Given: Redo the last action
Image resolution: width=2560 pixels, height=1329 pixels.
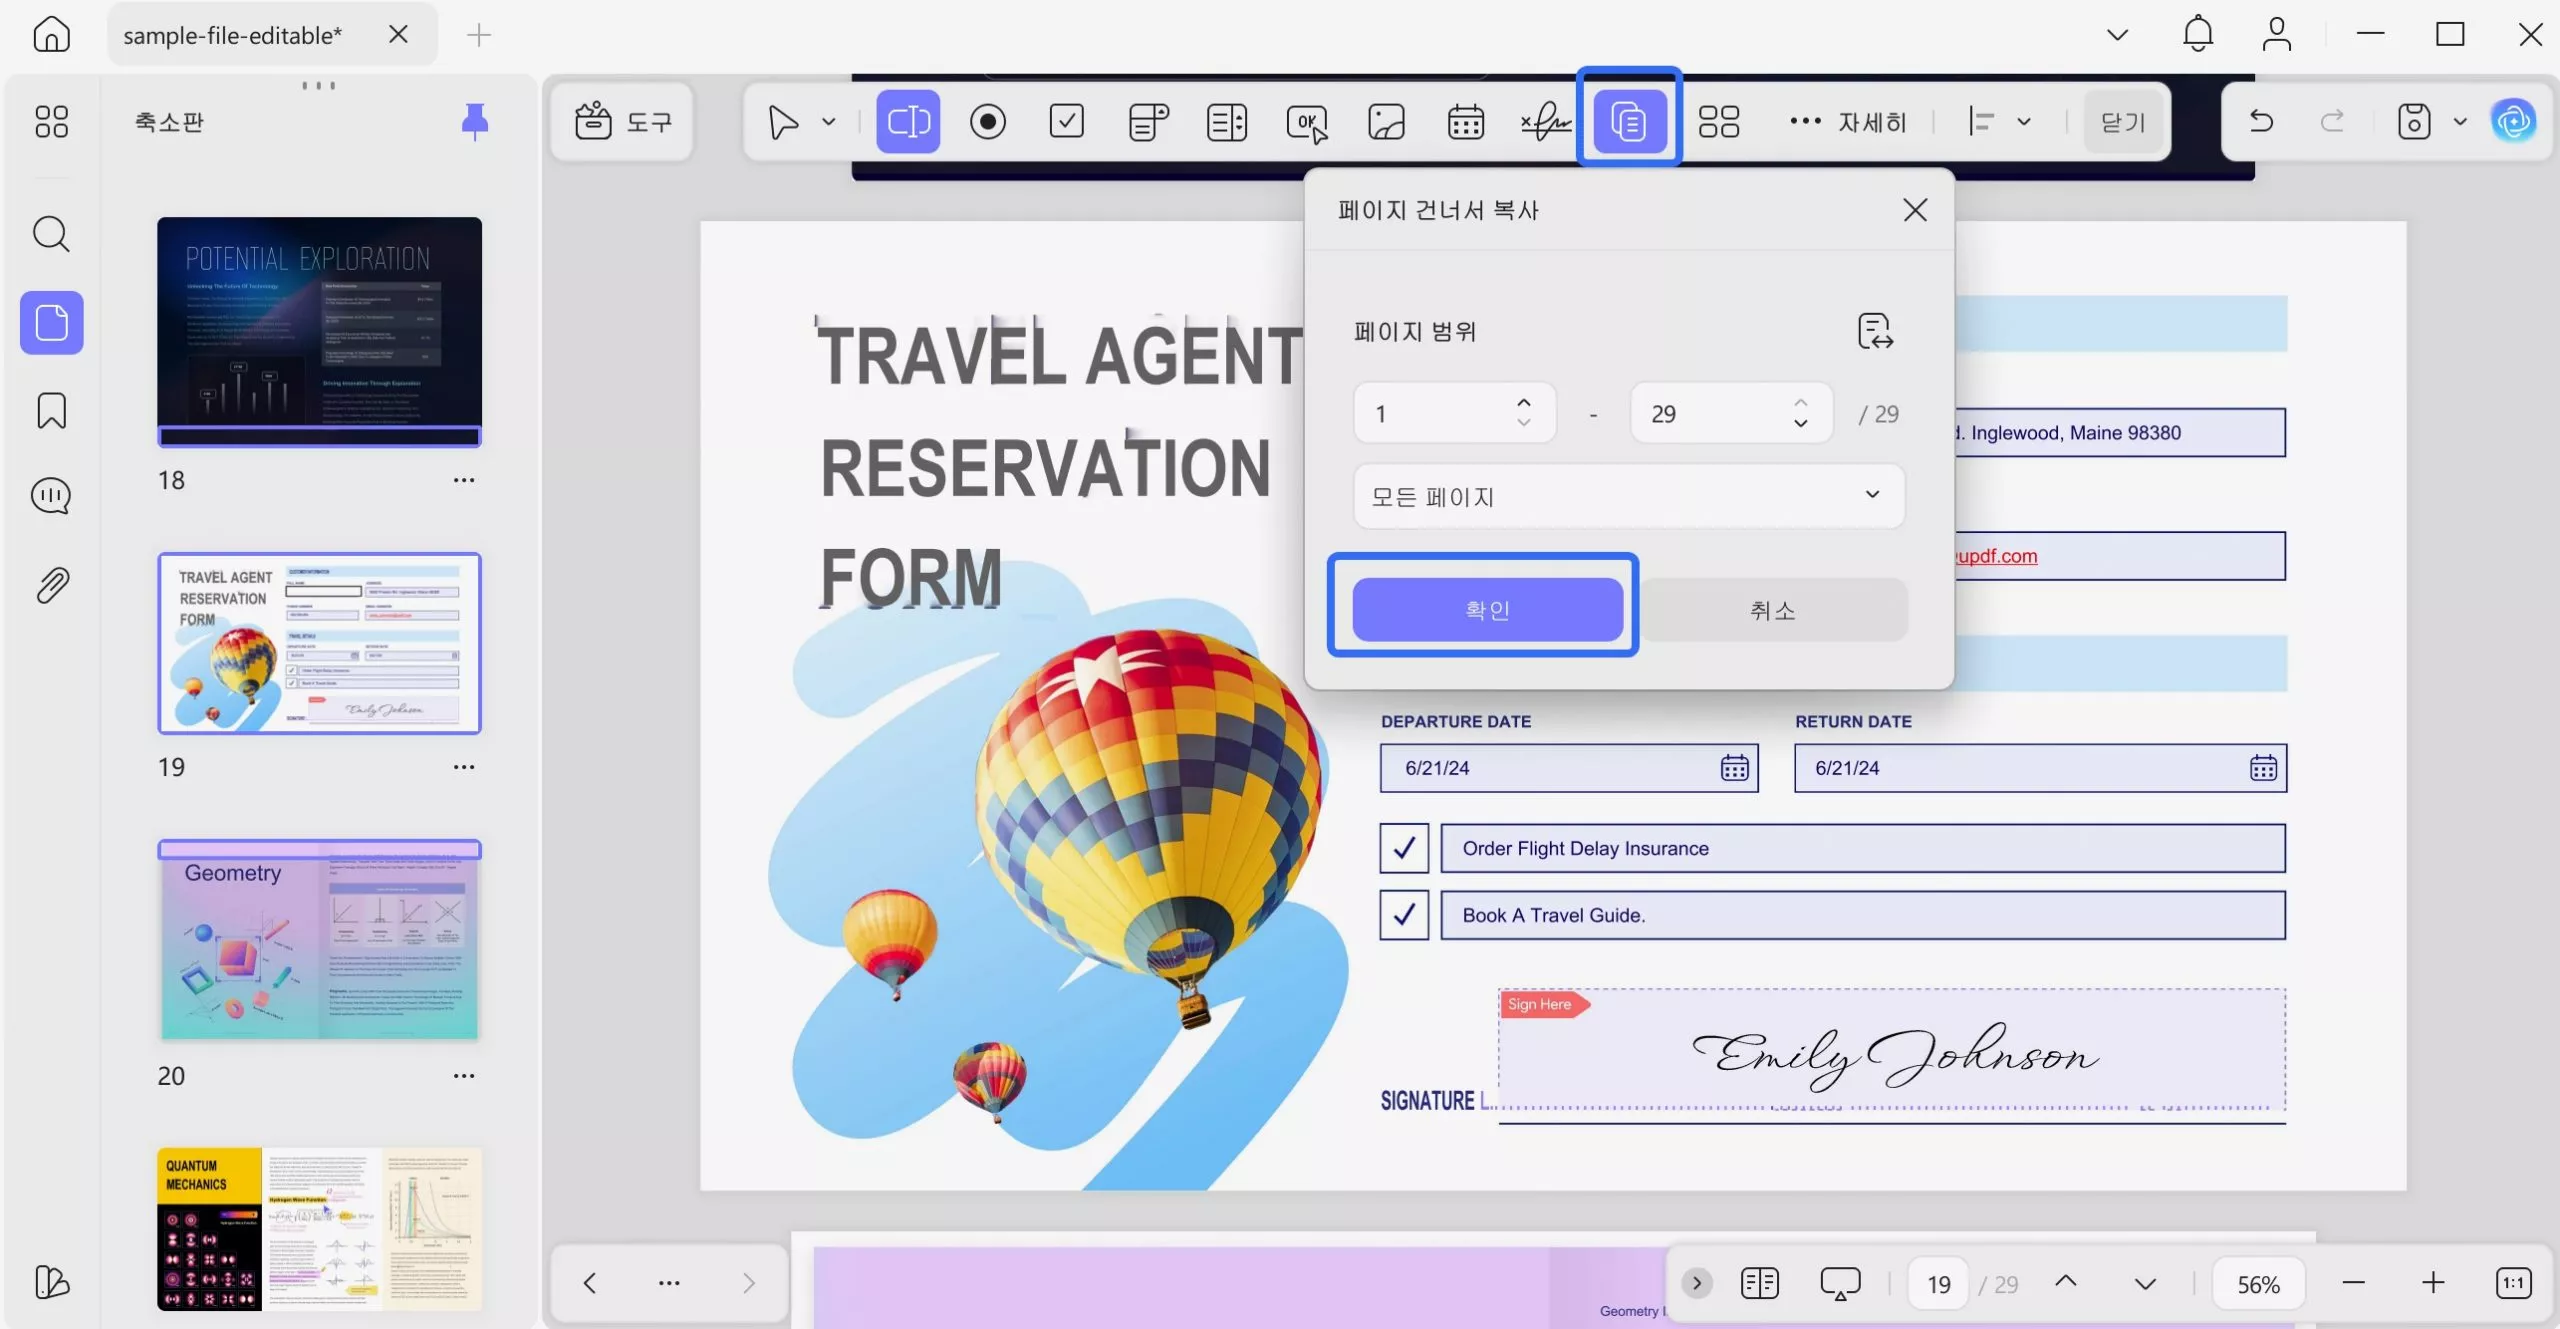Looking at the screenshot, I should coord(2332,122).
